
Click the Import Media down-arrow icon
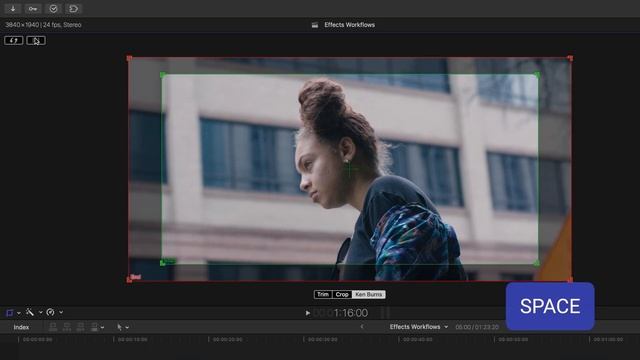pos(13,9)
